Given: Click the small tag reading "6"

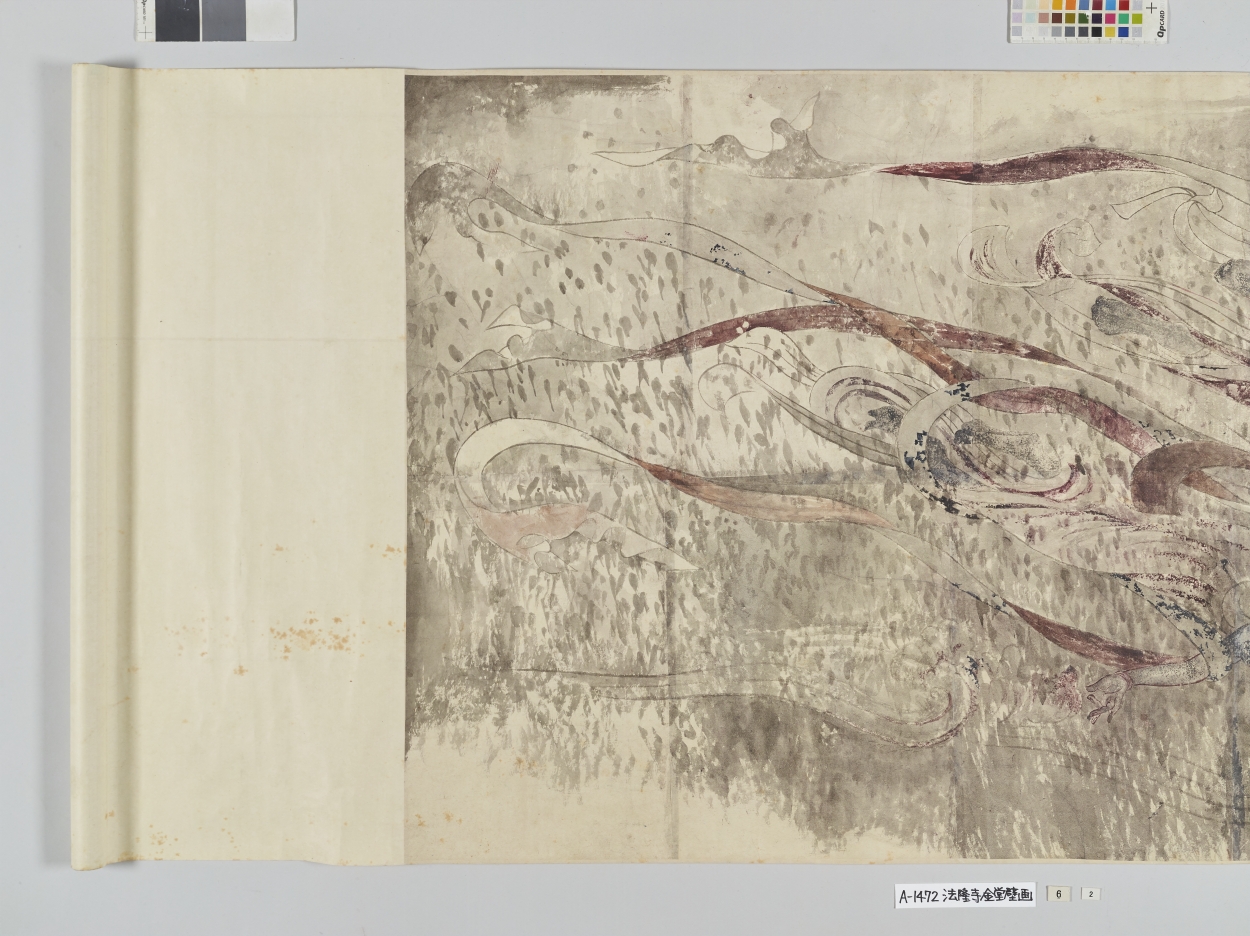Looking at the screenshot, I should (x=1058, y=894).
